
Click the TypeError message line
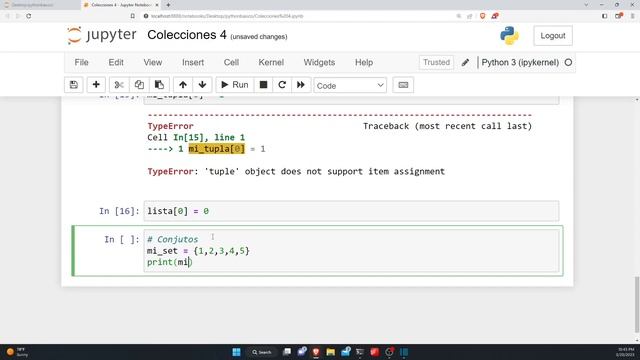coord(296,171)
